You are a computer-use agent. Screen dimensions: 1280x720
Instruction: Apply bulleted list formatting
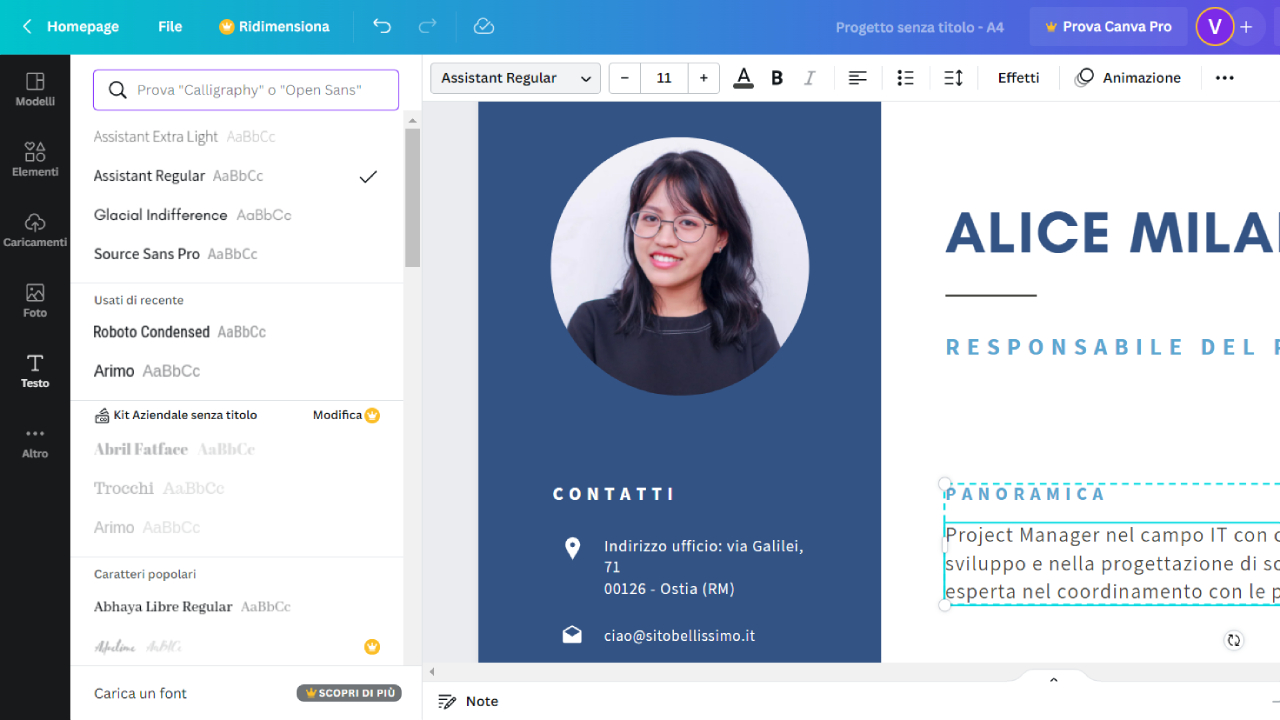click(905, 78)
